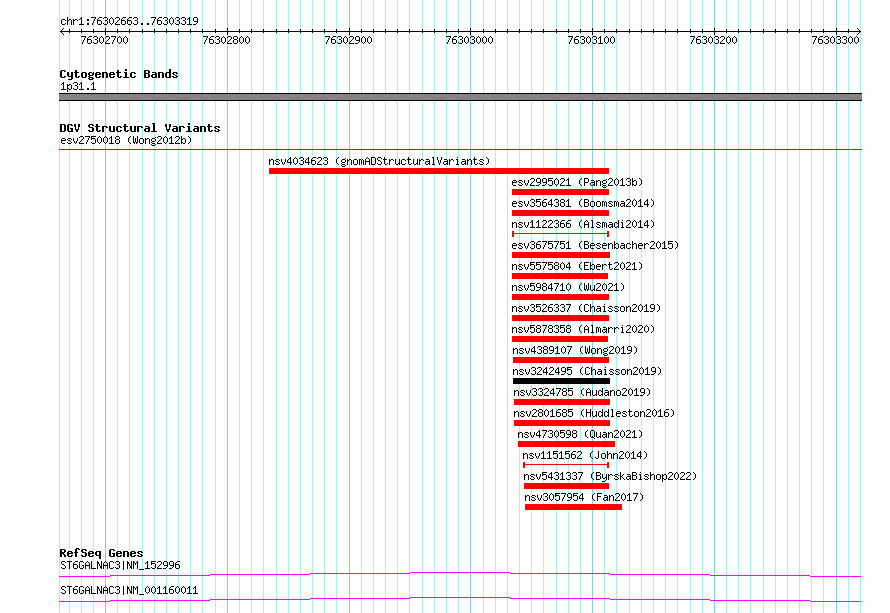Click the nsv1151562 (John2014) label
The image size is (890, 613).
tap(585, 455)
